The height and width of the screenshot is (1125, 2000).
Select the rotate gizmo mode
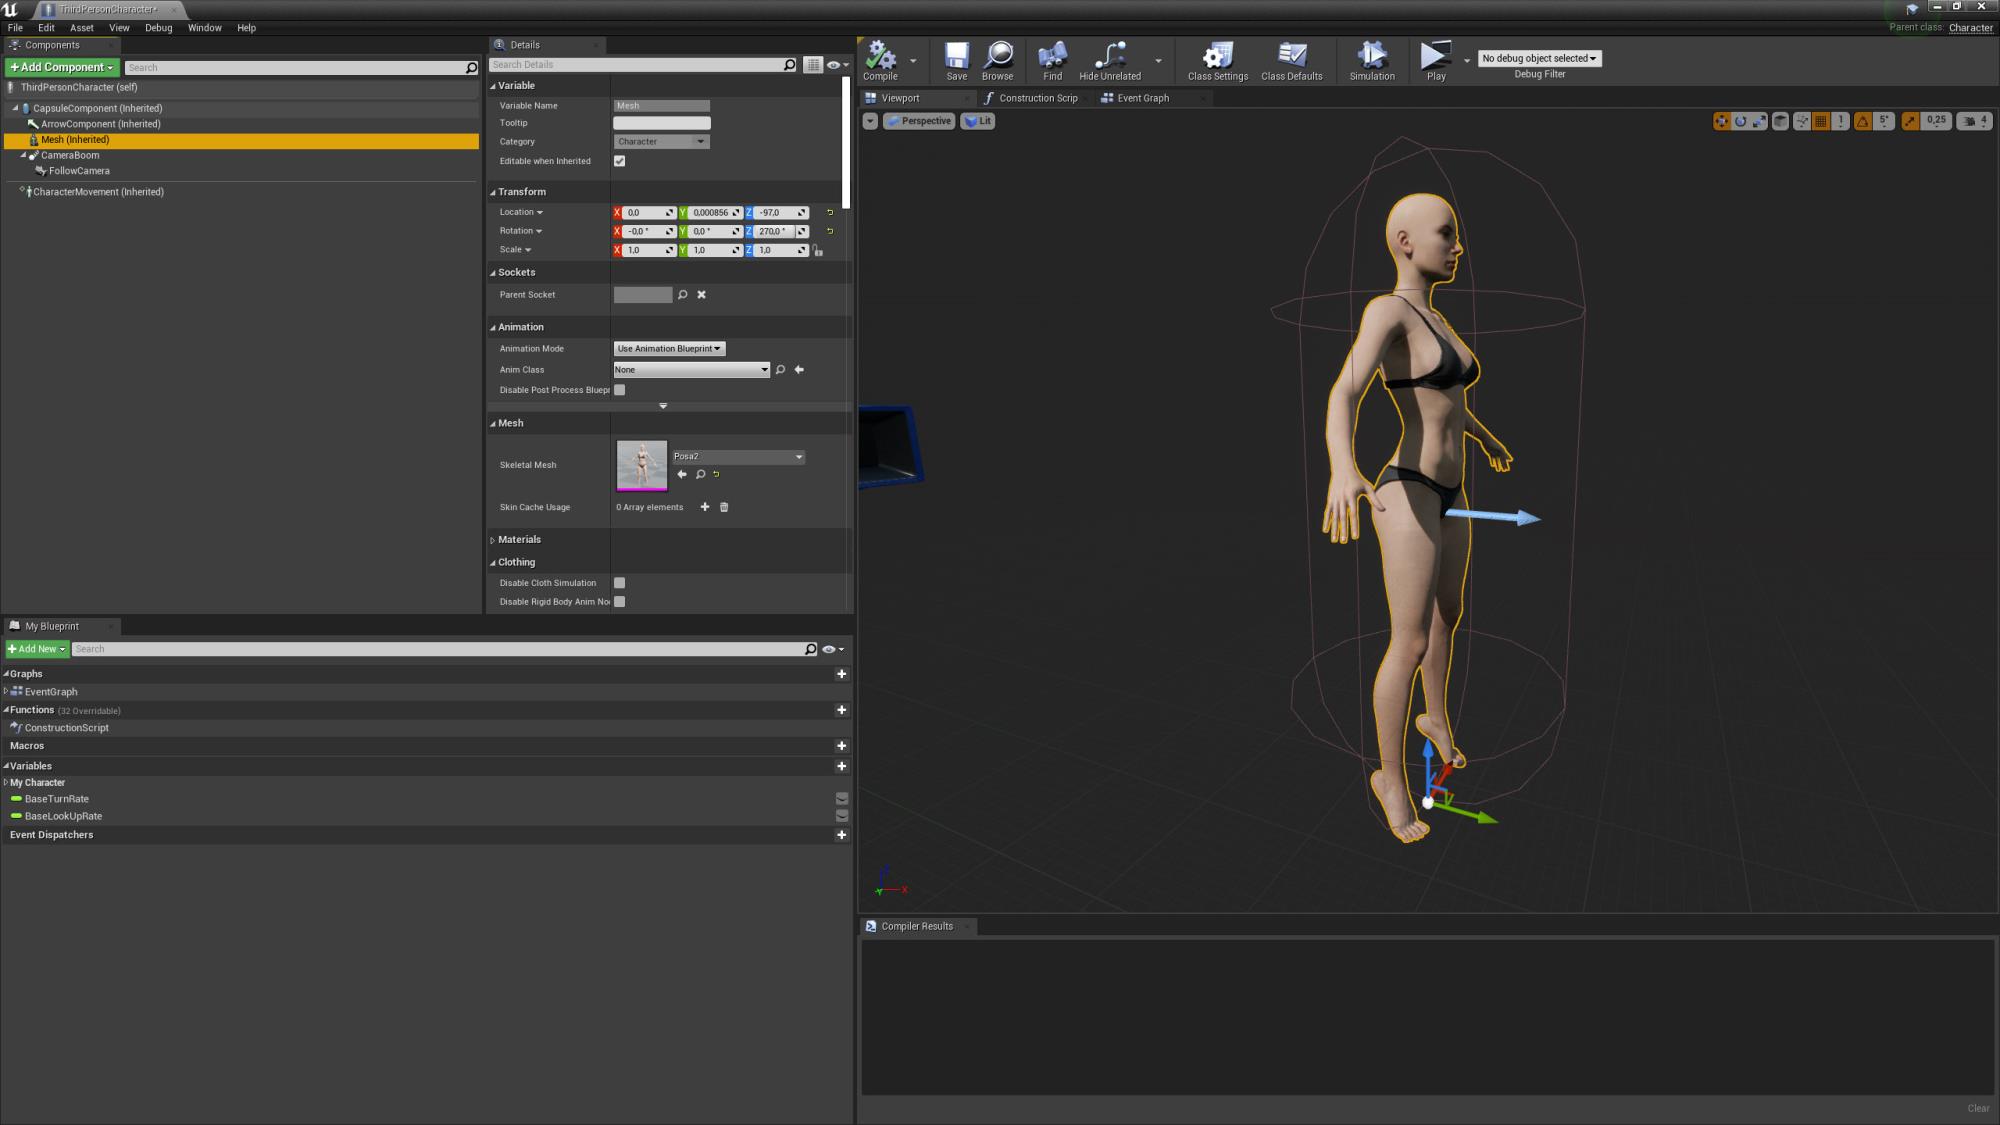tap(1740, 121)
